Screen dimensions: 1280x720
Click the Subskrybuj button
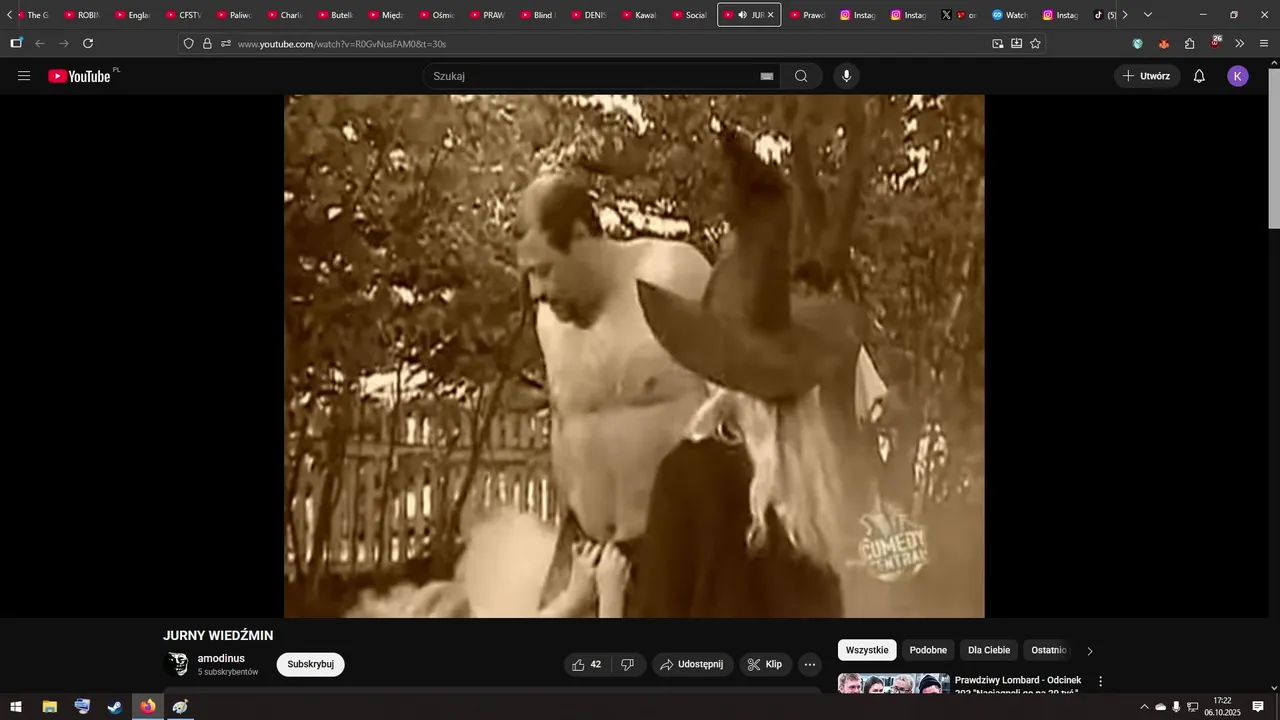(x=310, y=665)
